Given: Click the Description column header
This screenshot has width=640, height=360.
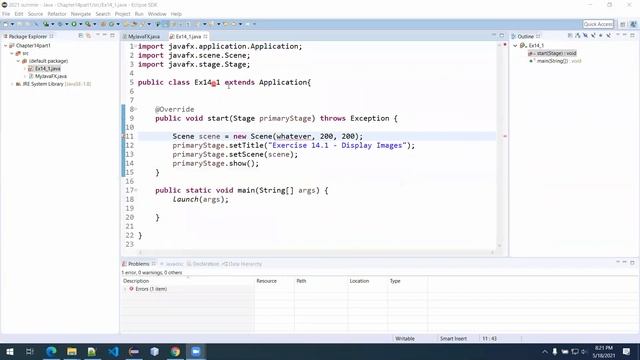Looking at the screenshot, I should [x=187, y=281].
